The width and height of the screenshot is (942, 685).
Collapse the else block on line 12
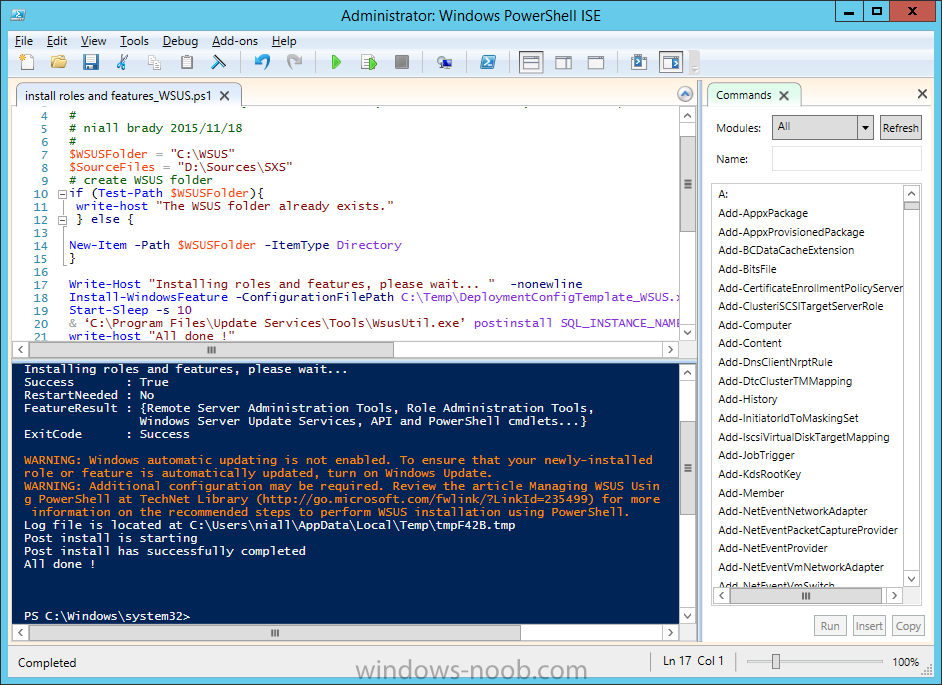pyautogui.click(x=62, y=220)
